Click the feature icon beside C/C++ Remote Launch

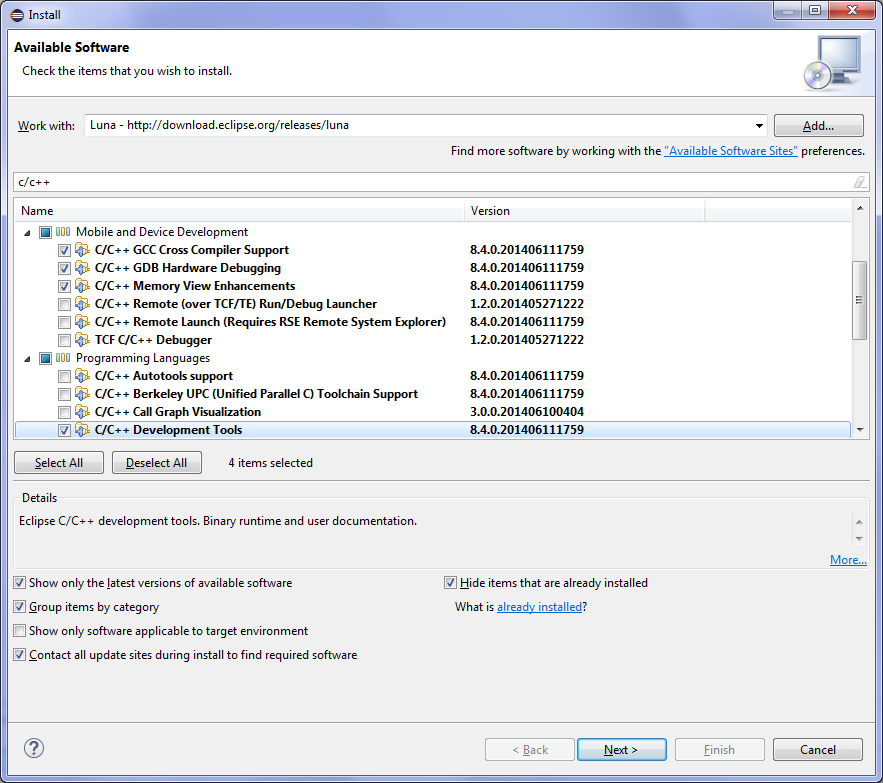pos(82,322)
